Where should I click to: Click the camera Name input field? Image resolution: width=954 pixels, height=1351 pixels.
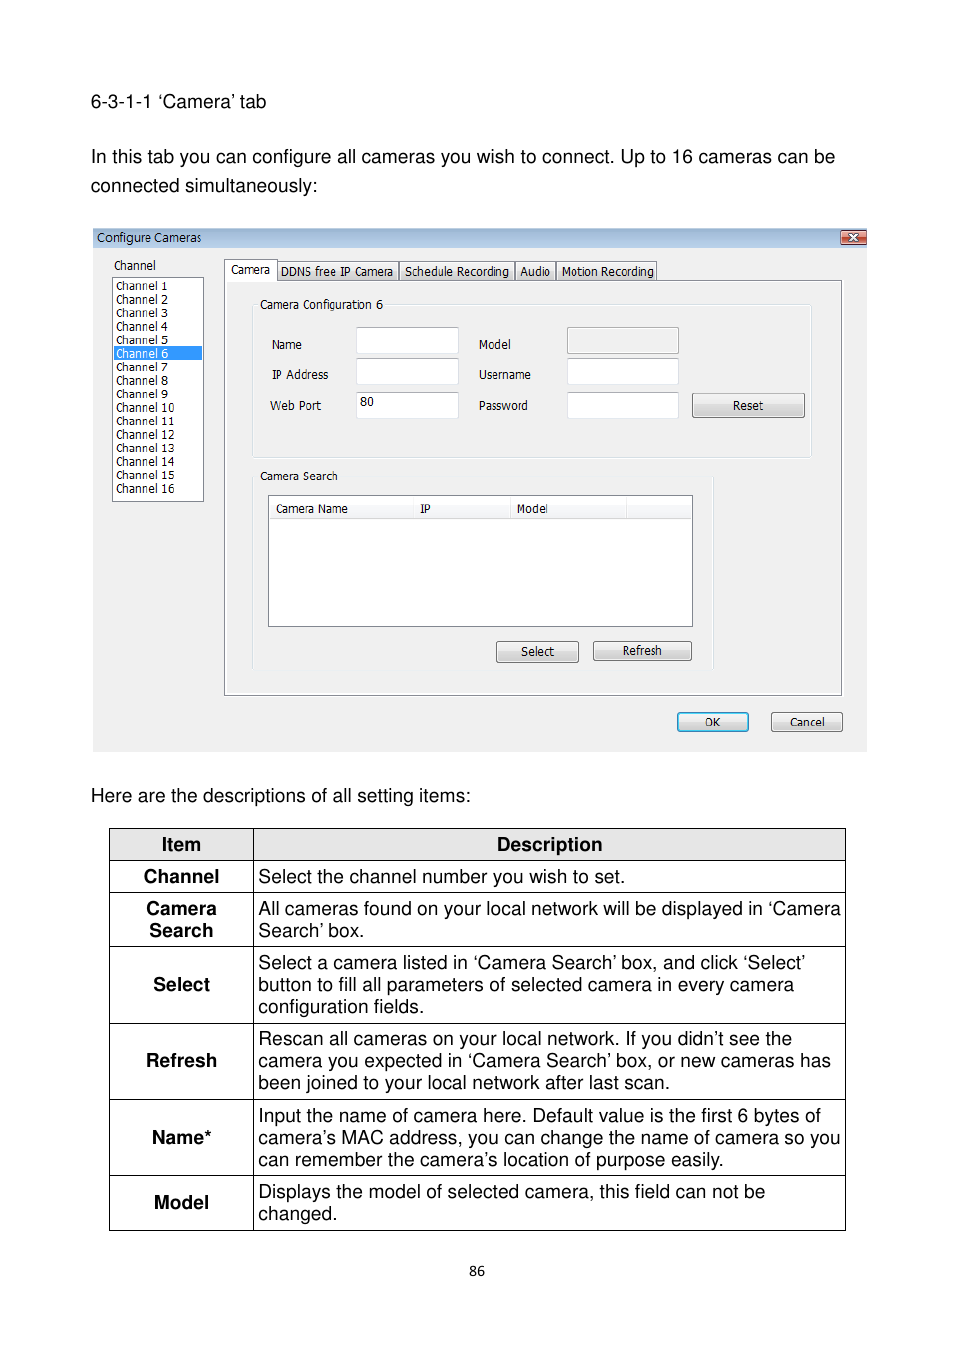pos(407,340)
